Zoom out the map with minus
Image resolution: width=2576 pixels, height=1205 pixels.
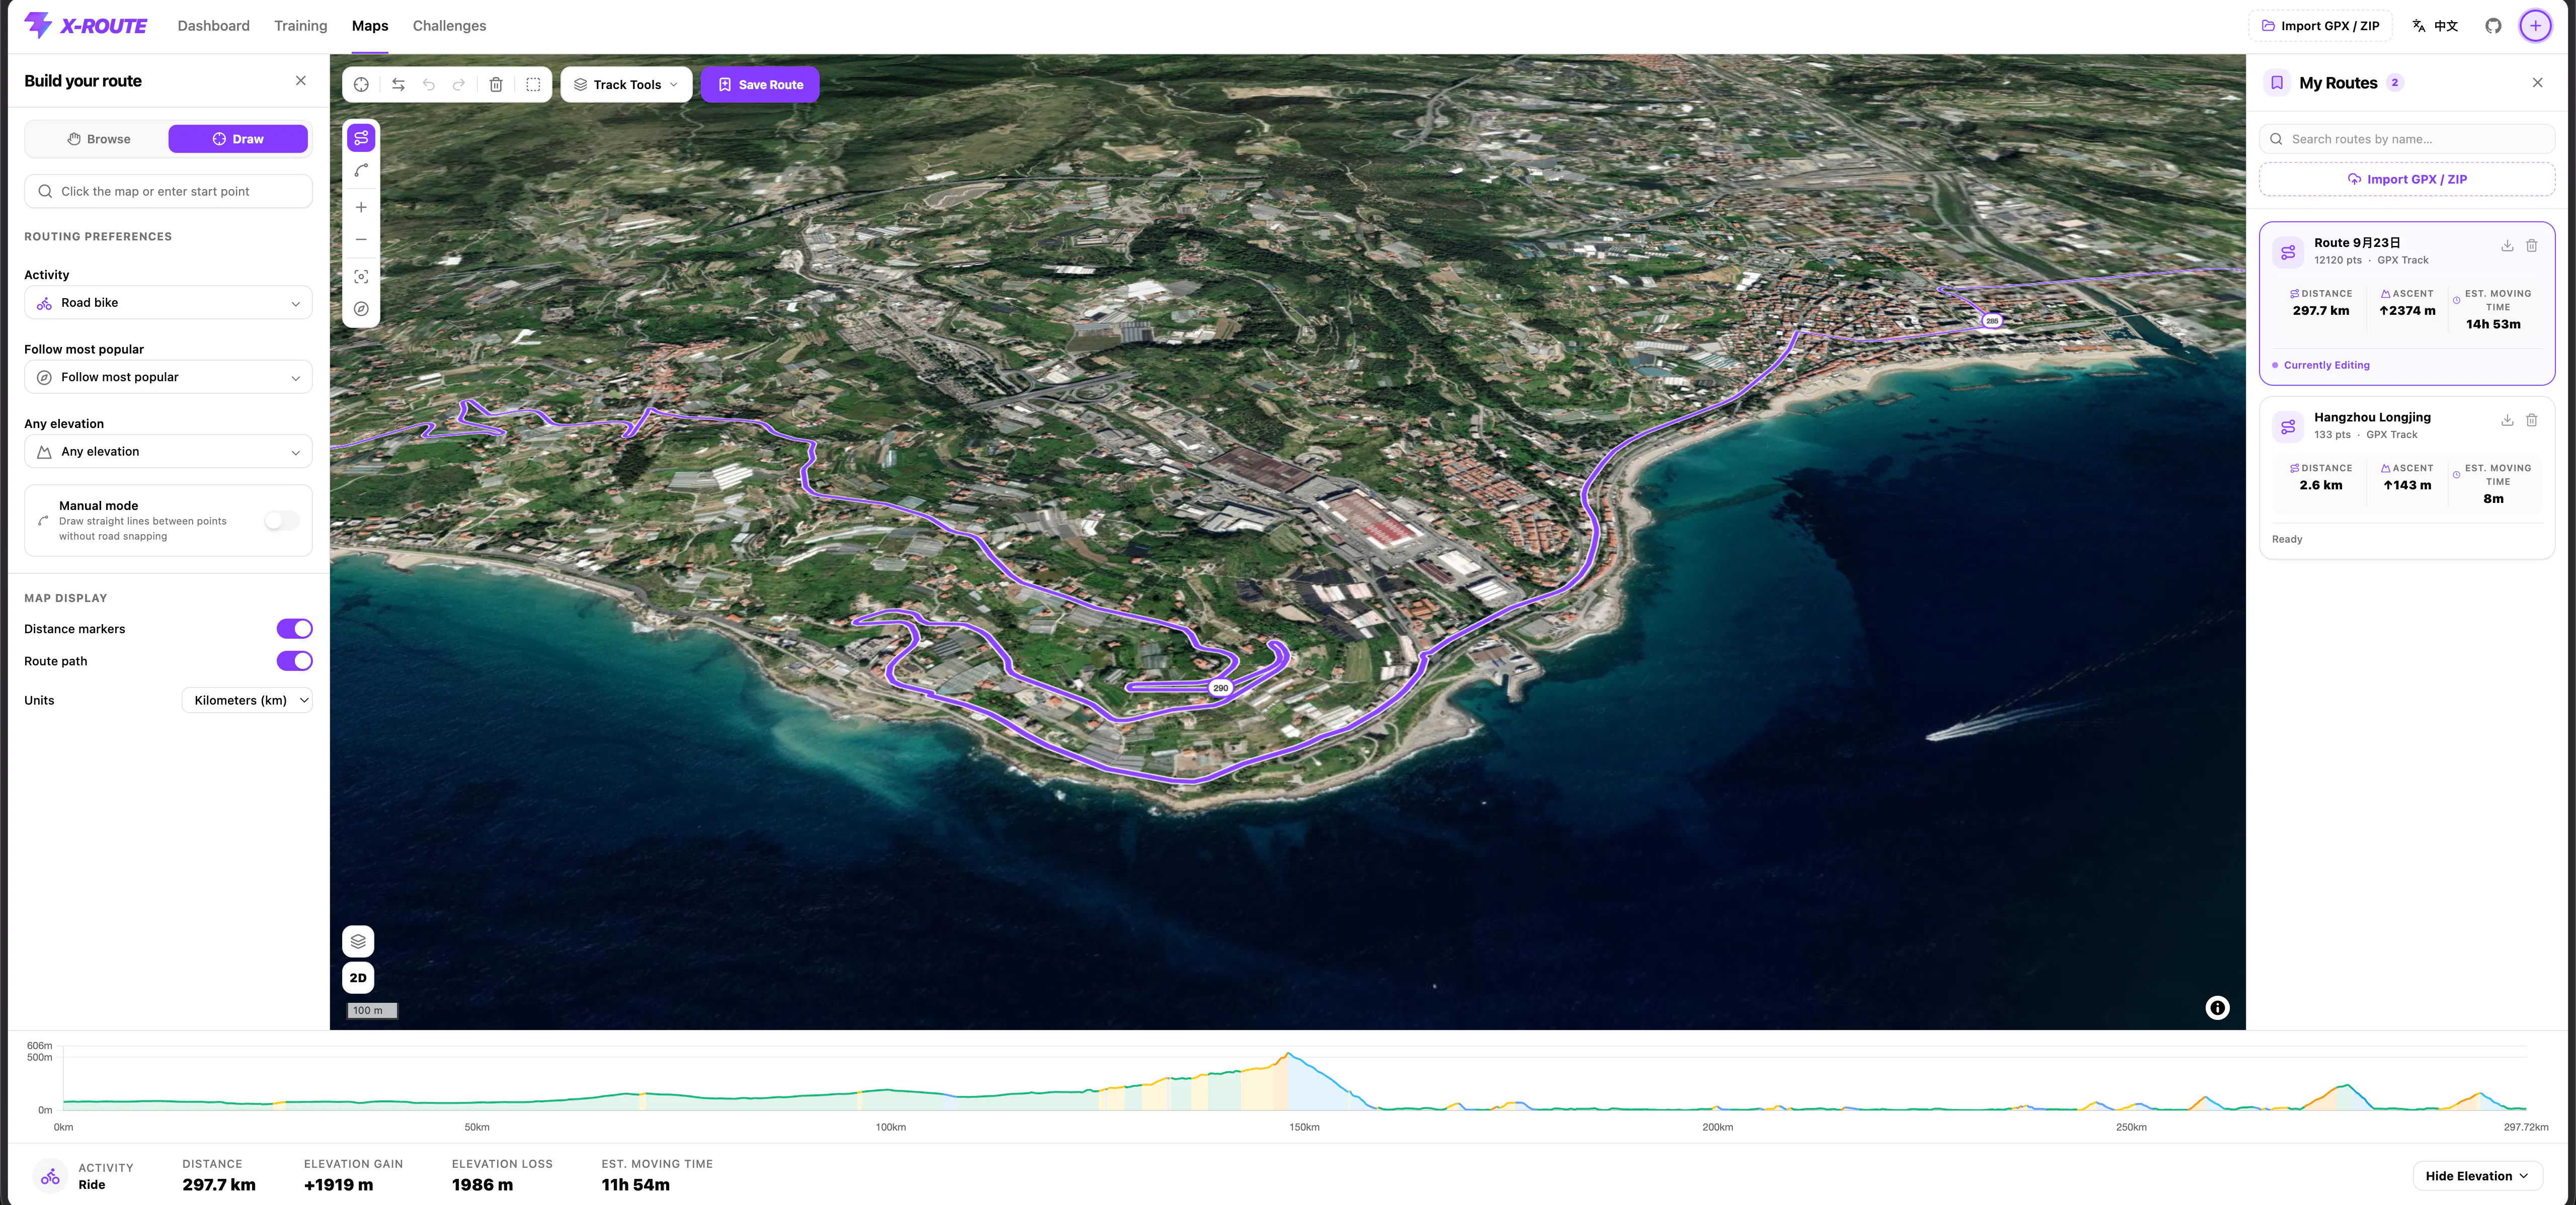click(361, 240)
